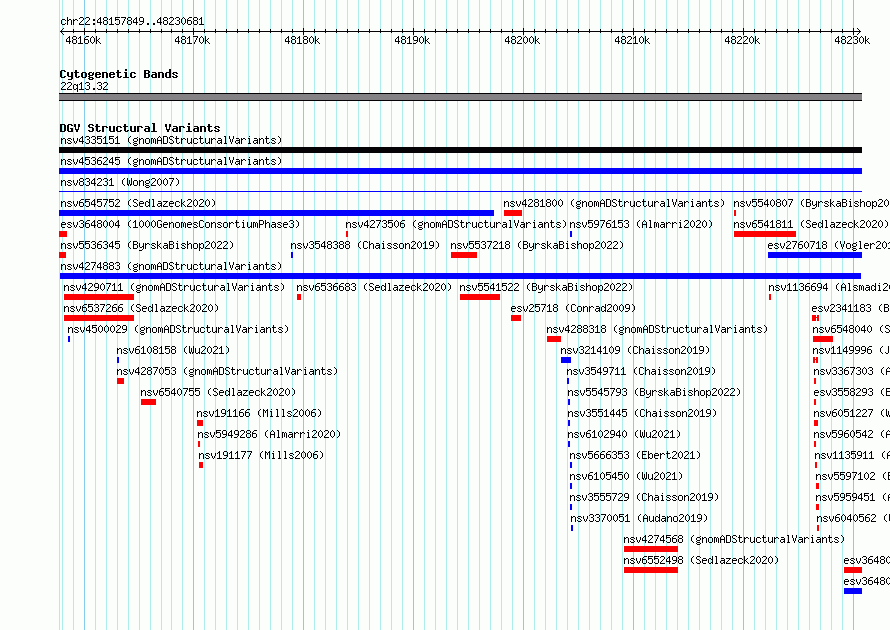Open nsv5976153 (Almarri2020) entry
The height and width of the screenshot is (630, 890).
pyautogui.click(x=641, y=224)
